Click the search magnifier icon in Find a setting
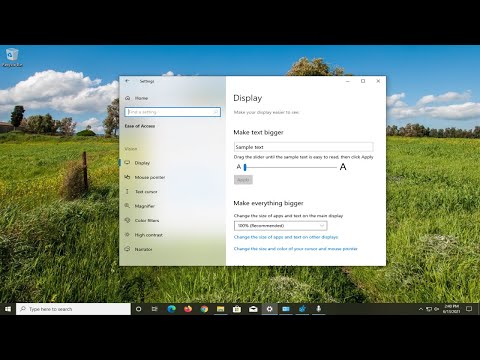The image size is (480, 360). point(215,112)
